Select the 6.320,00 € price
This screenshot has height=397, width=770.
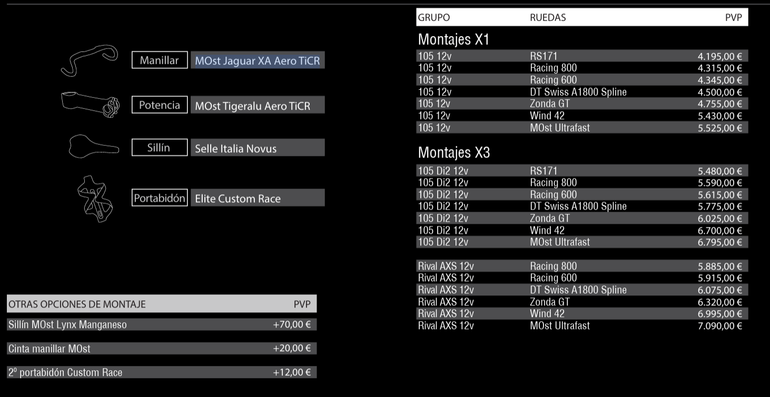719,302
